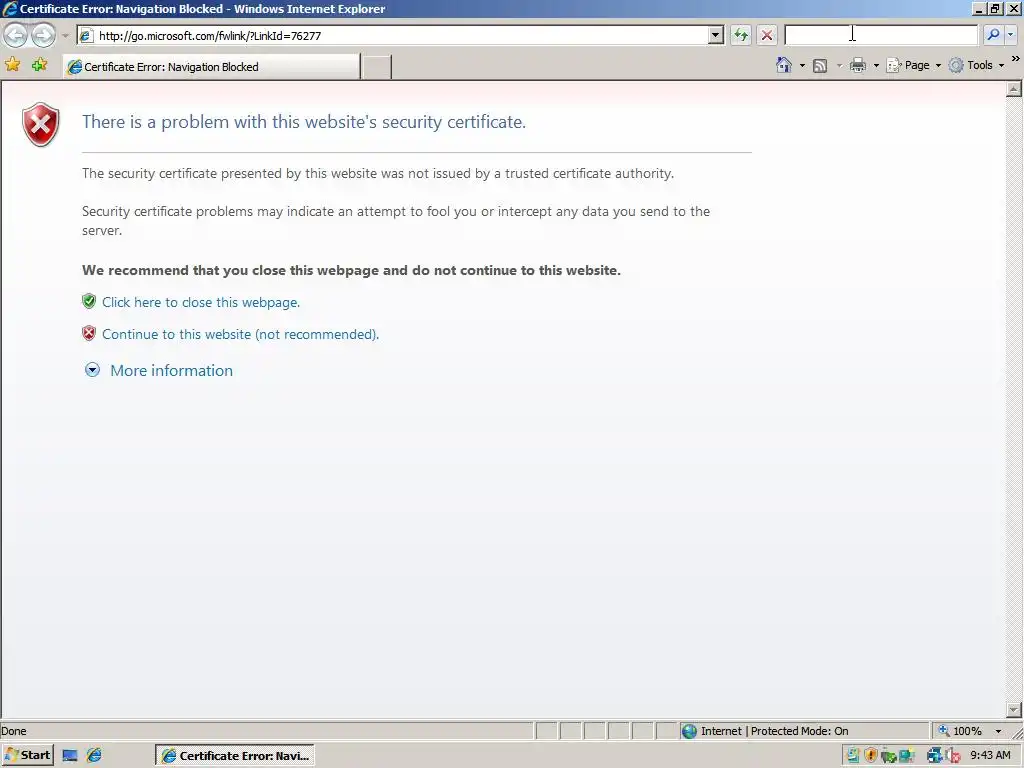Click the 'Done' status bar text
This screenshot has height=768, width=1024.
[x=14, y=731]
